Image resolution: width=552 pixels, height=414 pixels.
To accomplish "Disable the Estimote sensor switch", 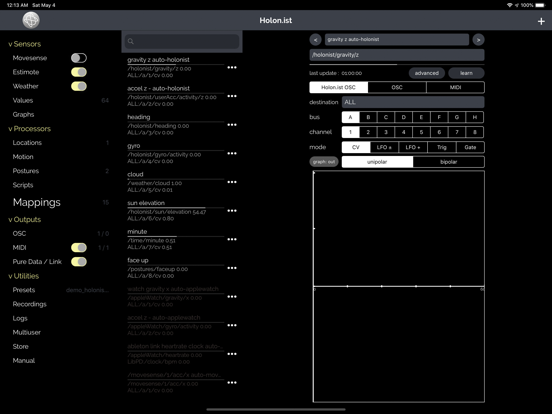I will (79, 72).
